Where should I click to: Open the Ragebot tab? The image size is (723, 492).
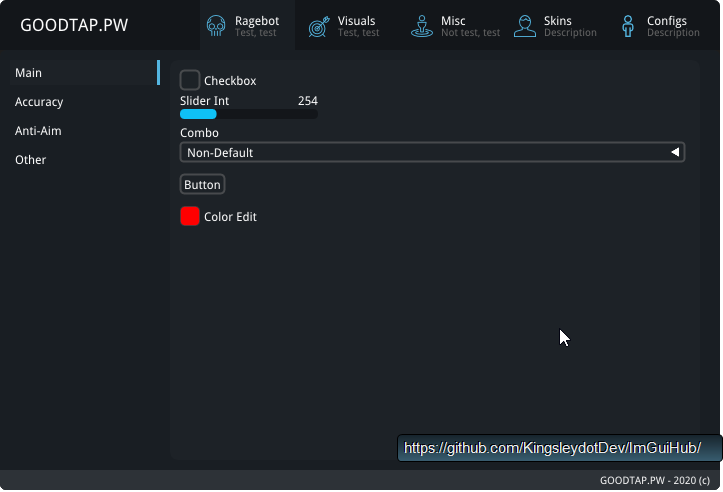(x=248, y=25)
